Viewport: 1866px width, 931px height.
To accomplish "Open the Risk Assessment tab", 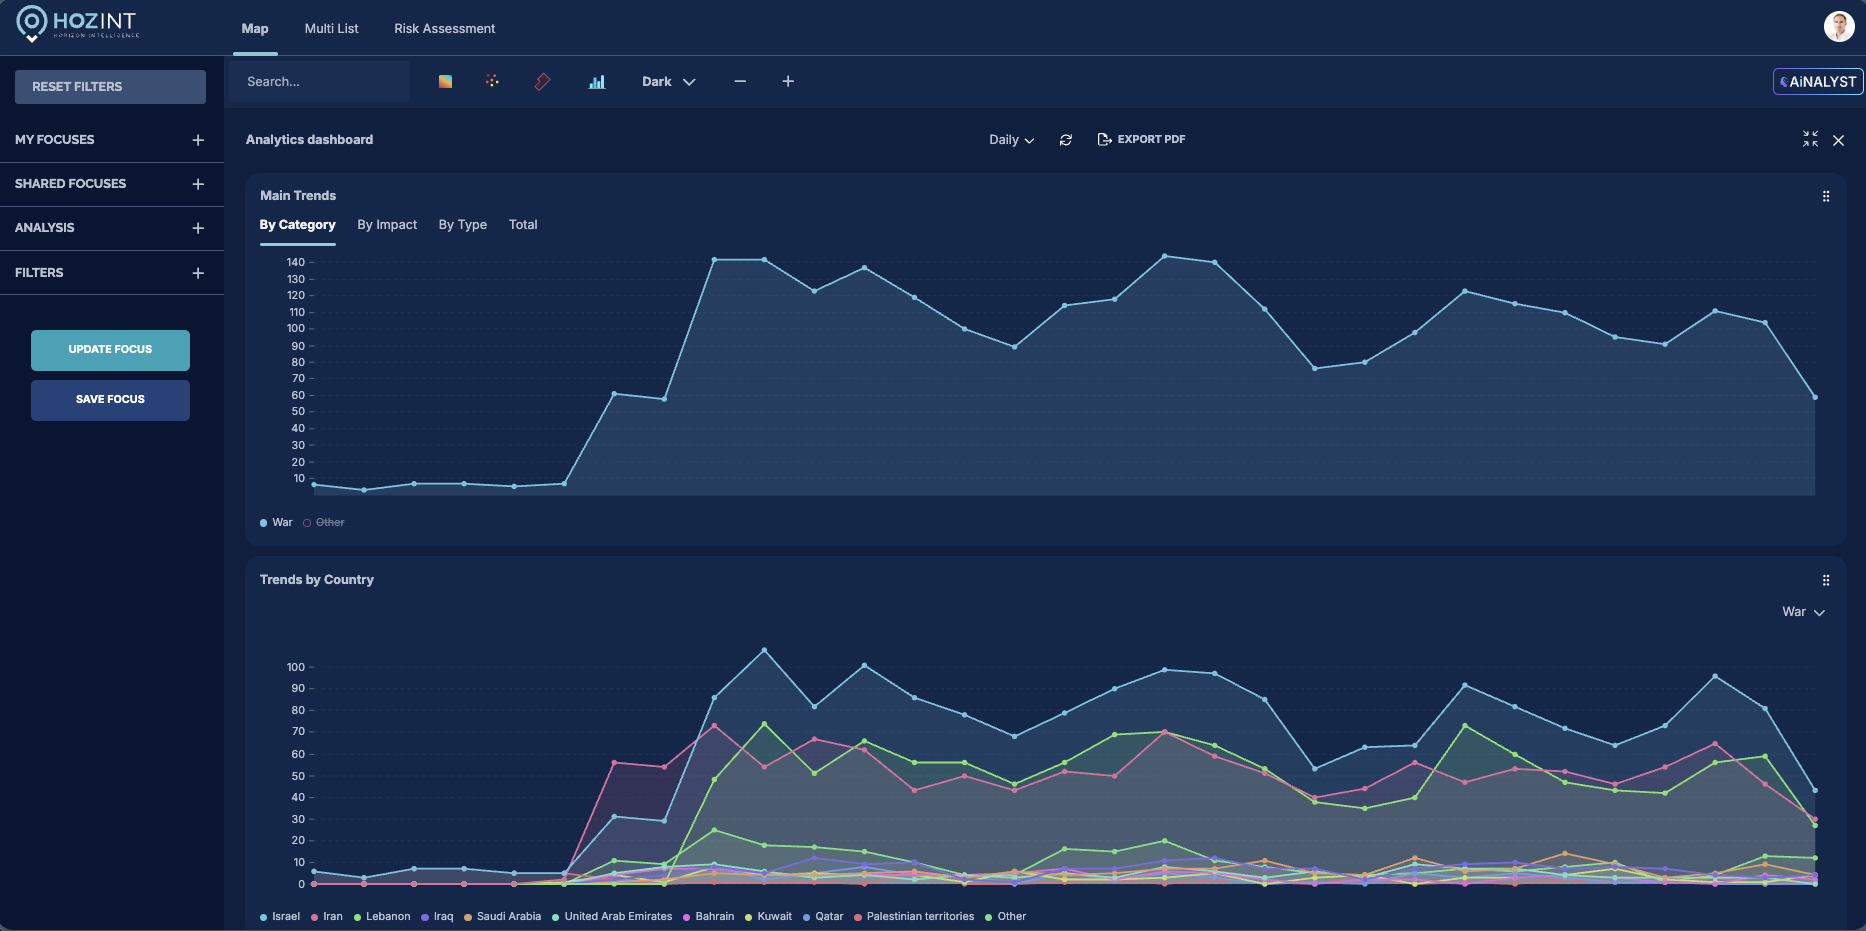I will (x=444, y=29).
